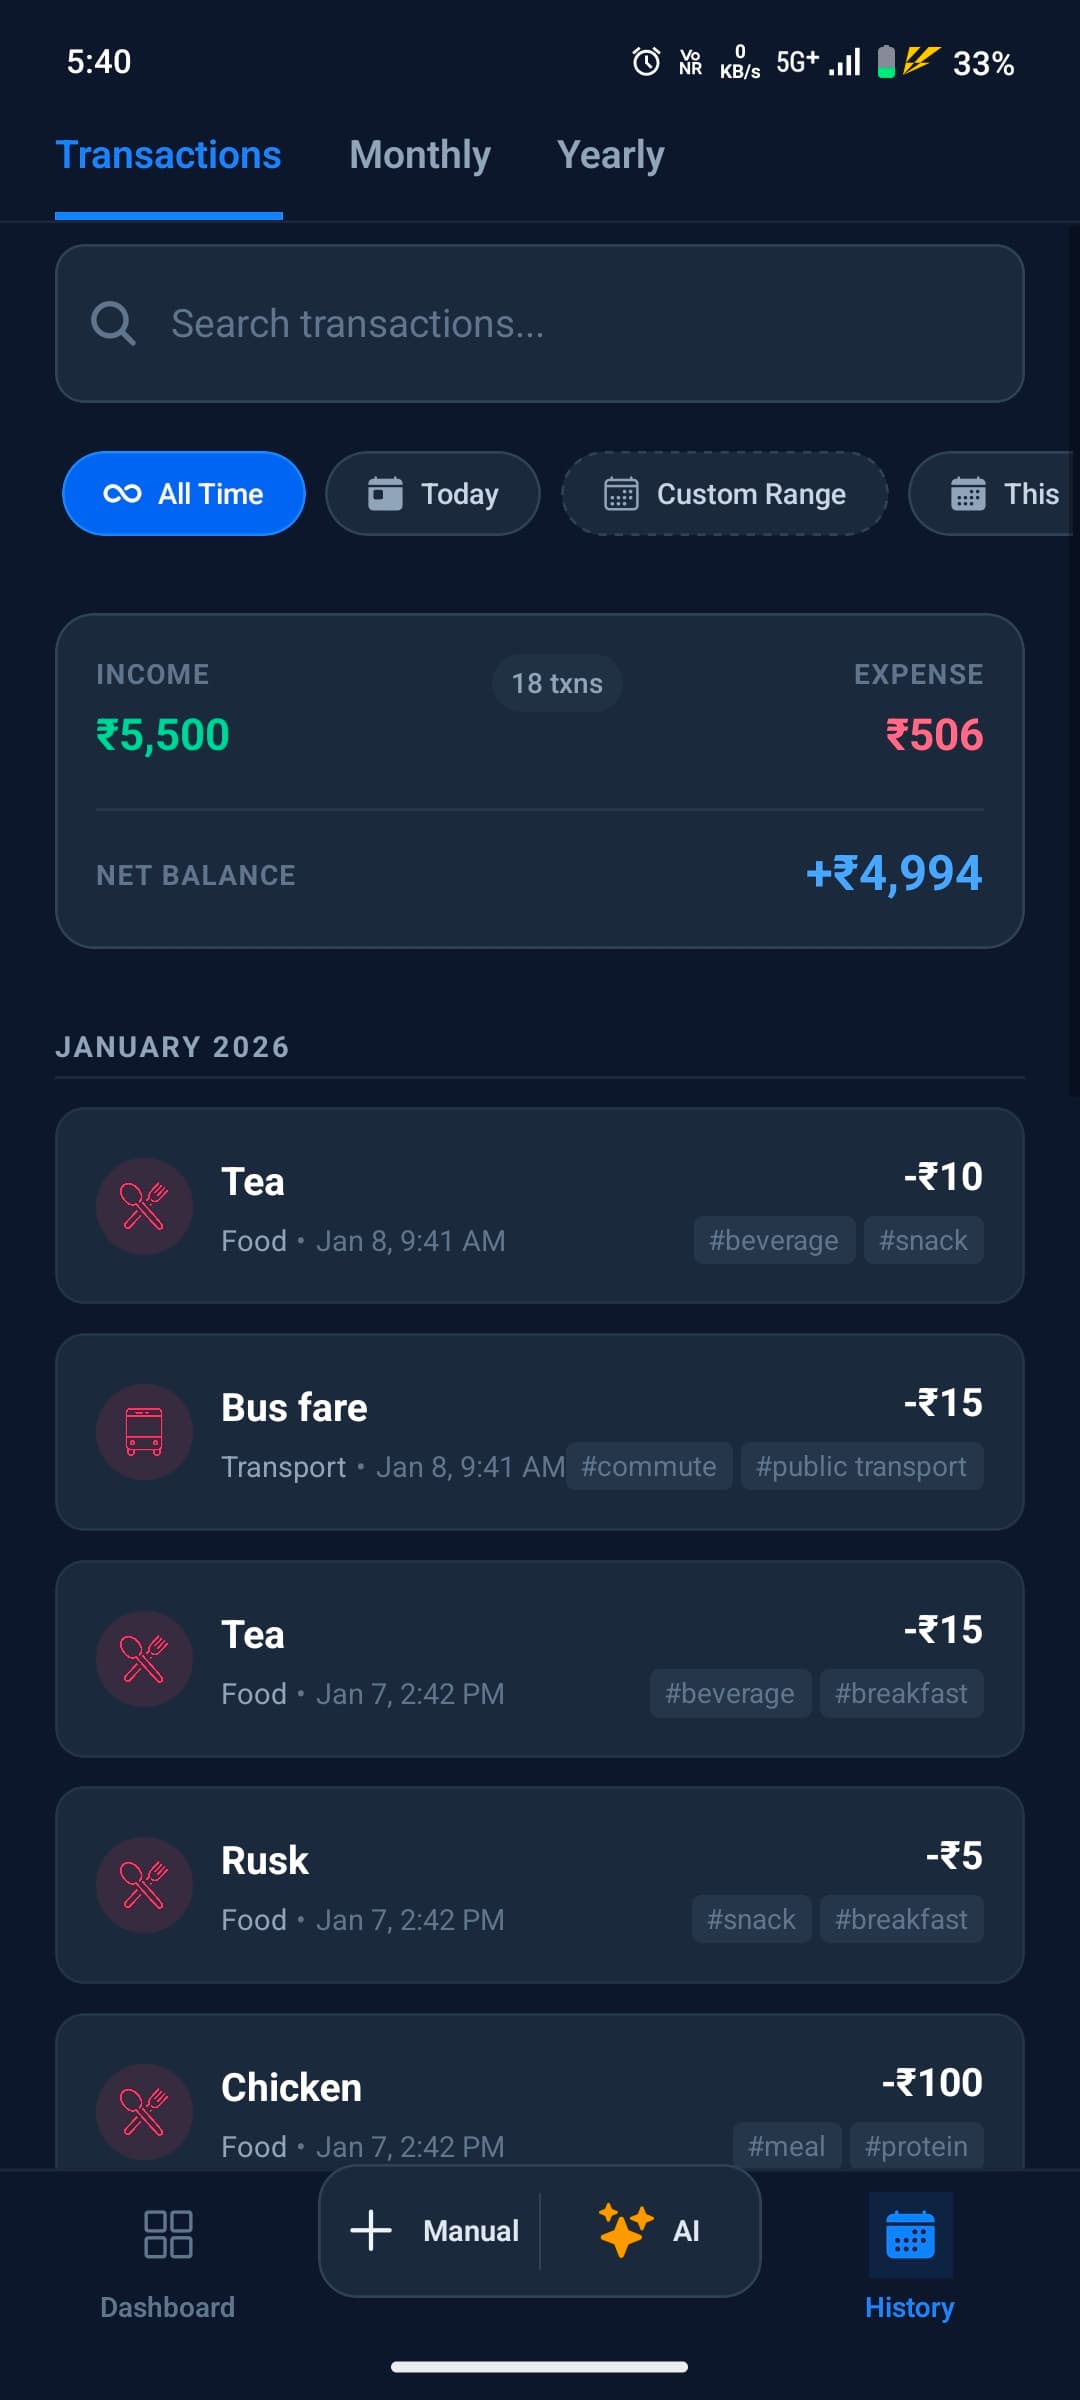Open the Transactions tab
The height and width of the screenshot is (2400, 1080).
coord(168,155)
